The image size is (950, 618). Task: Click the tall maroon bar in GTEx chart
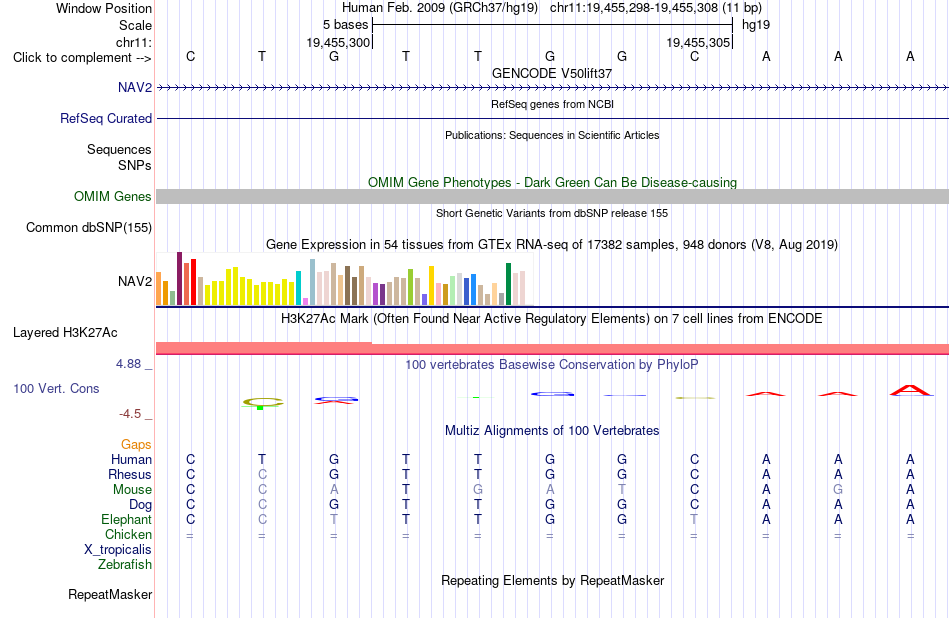click(179, 279)
